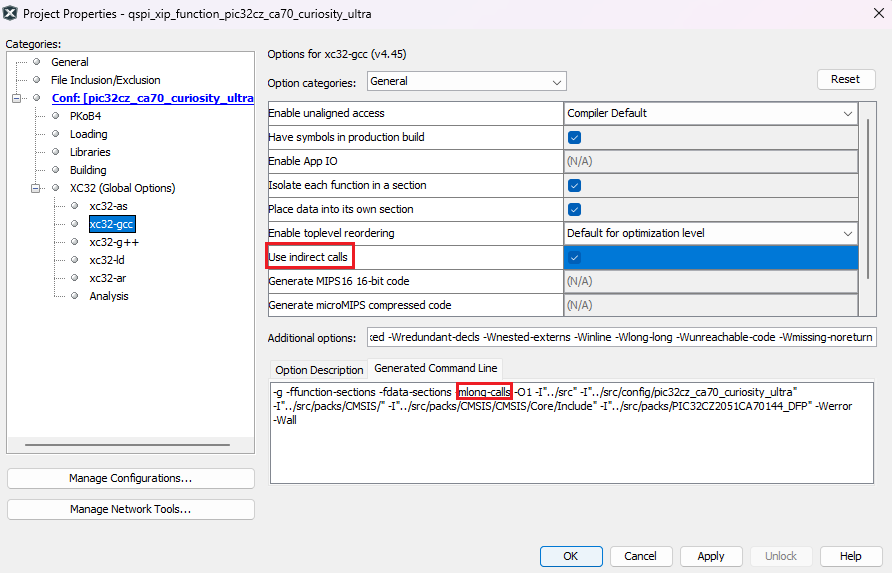Open the Loading category
The height and width of the screenshot is (573, 892).
89,134
